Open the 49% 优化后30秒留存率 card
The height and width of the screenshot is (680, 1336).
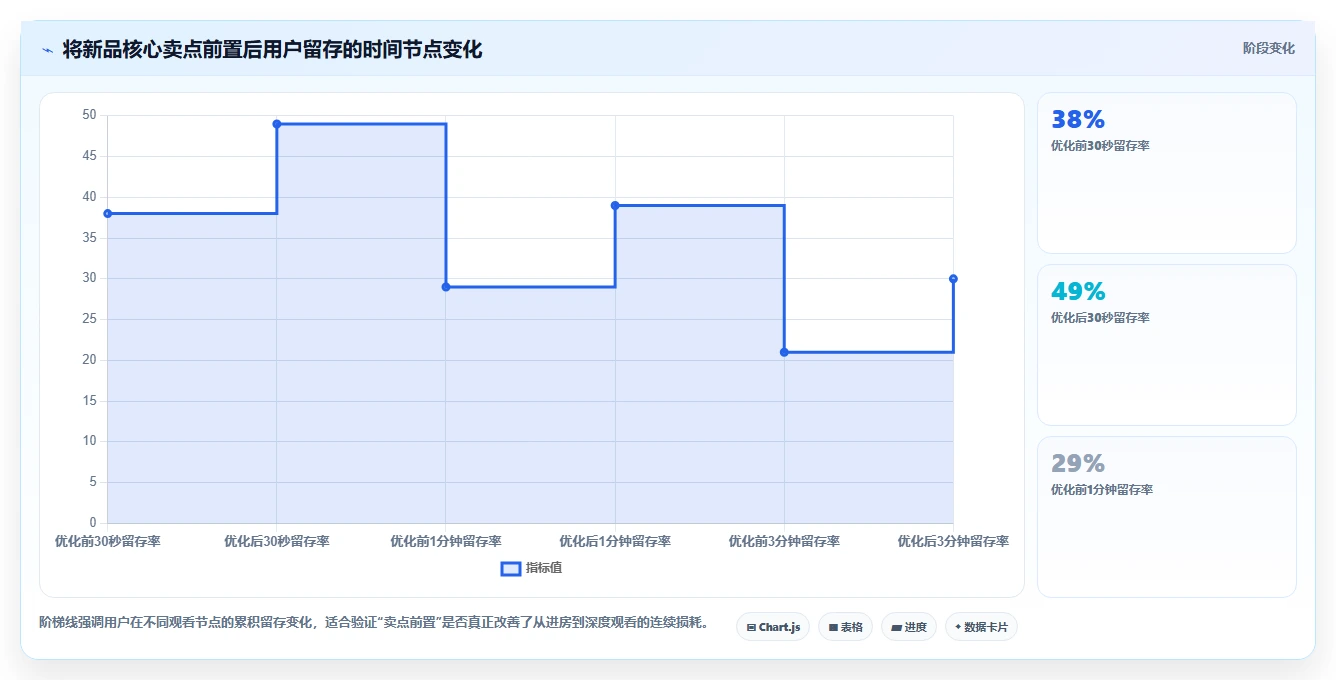[1167, 345]
